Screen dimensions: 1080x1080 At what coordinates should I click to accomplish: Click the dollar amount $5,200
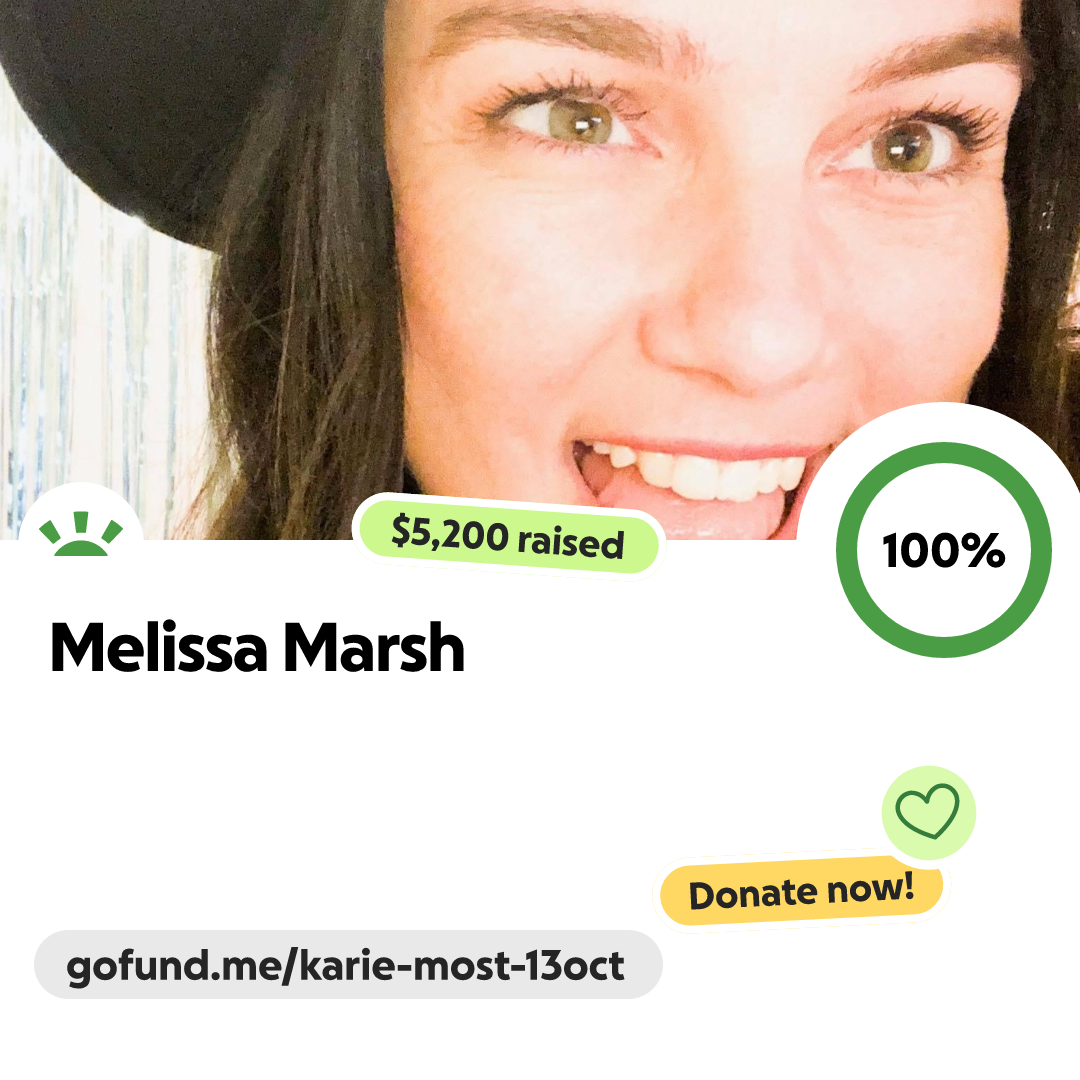[x=449, y=534]
